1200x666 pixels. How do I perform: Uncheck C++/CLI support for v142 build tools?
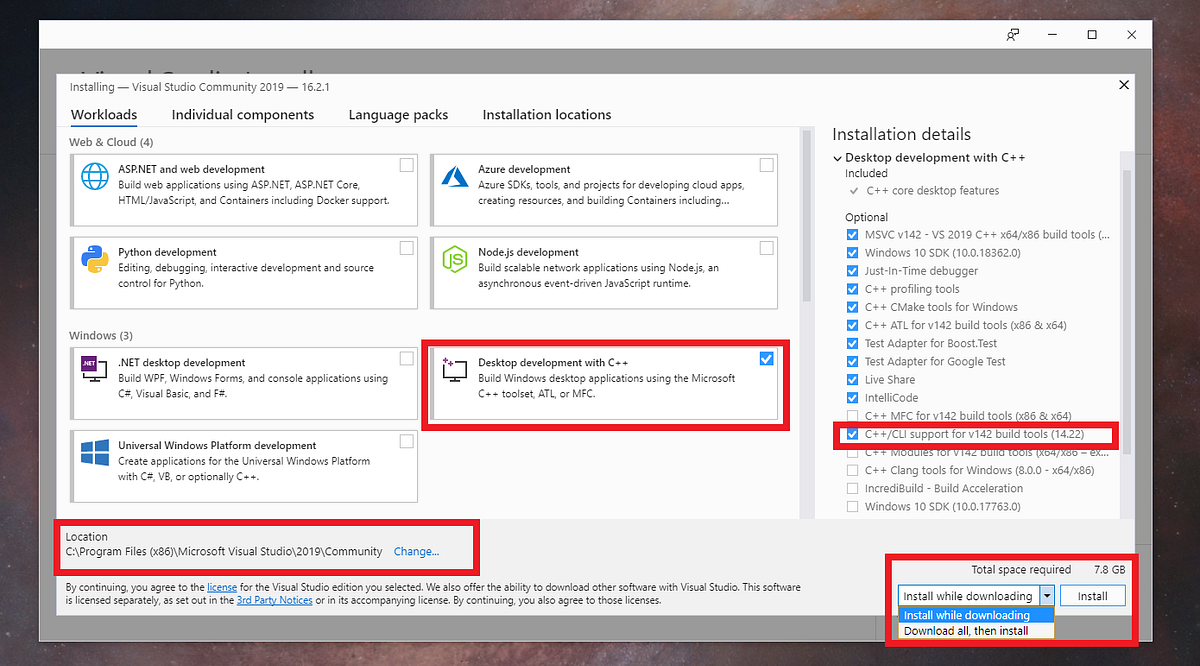pos(852,434)
